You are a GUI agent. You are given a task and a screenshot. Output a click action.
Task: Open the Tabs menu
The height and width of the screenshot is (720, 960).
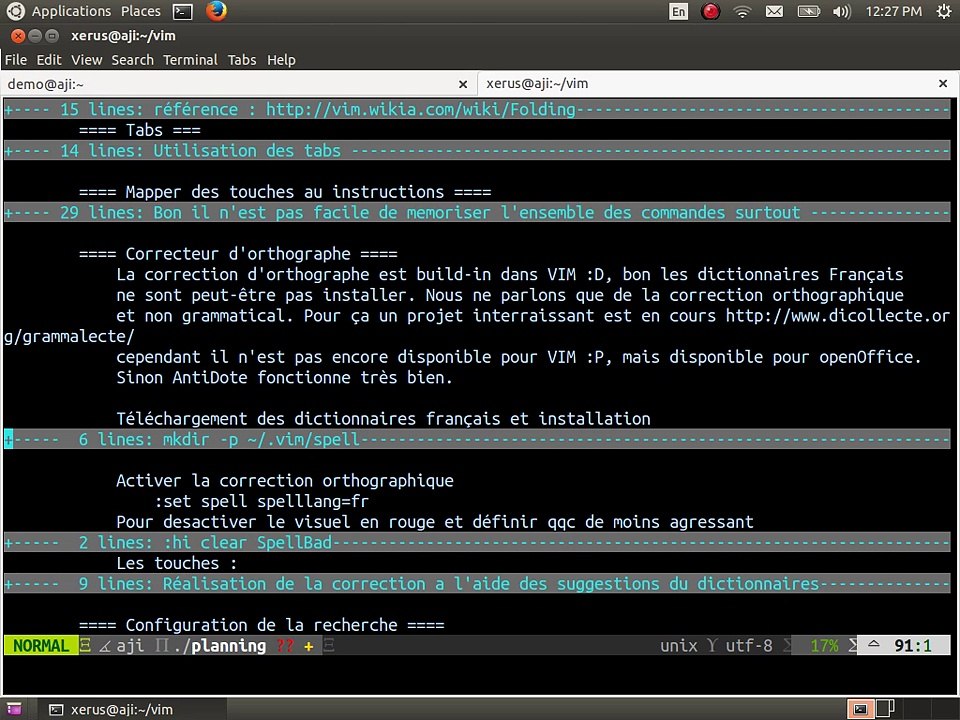click(x=242, y=59)
